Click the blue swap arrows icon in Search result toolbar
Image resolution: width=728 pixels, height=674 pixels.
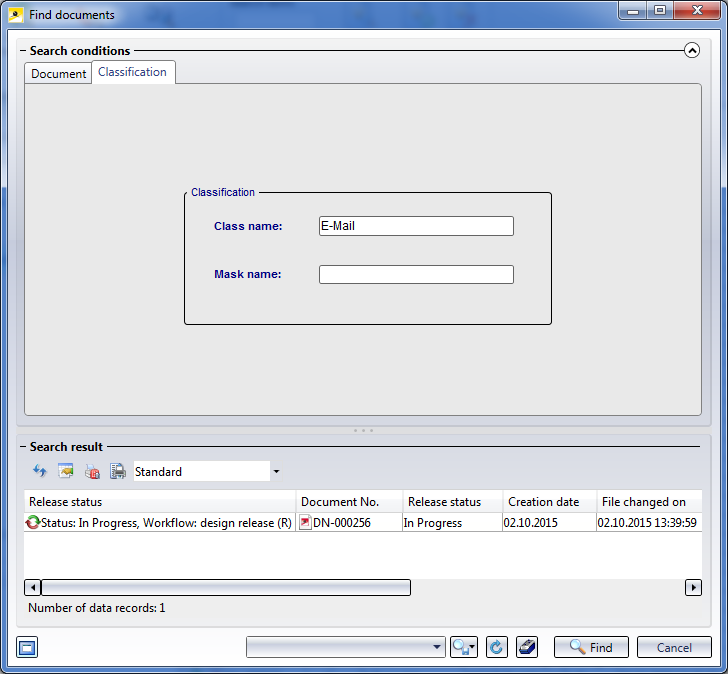40,471
